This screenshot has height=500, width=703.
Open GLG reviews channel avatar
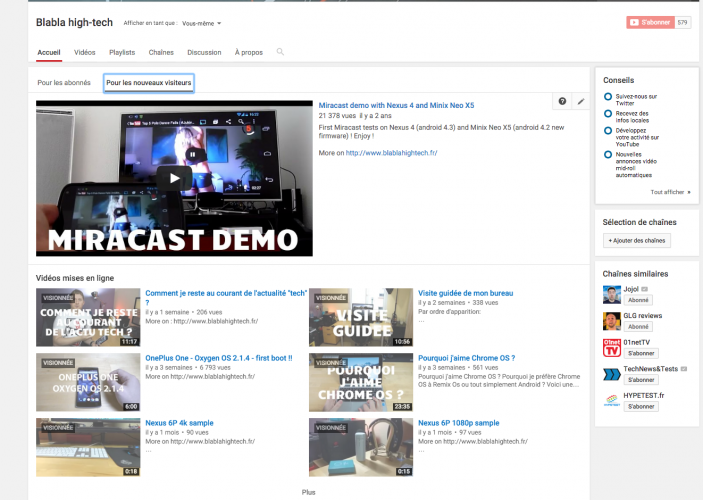[612, 321]
